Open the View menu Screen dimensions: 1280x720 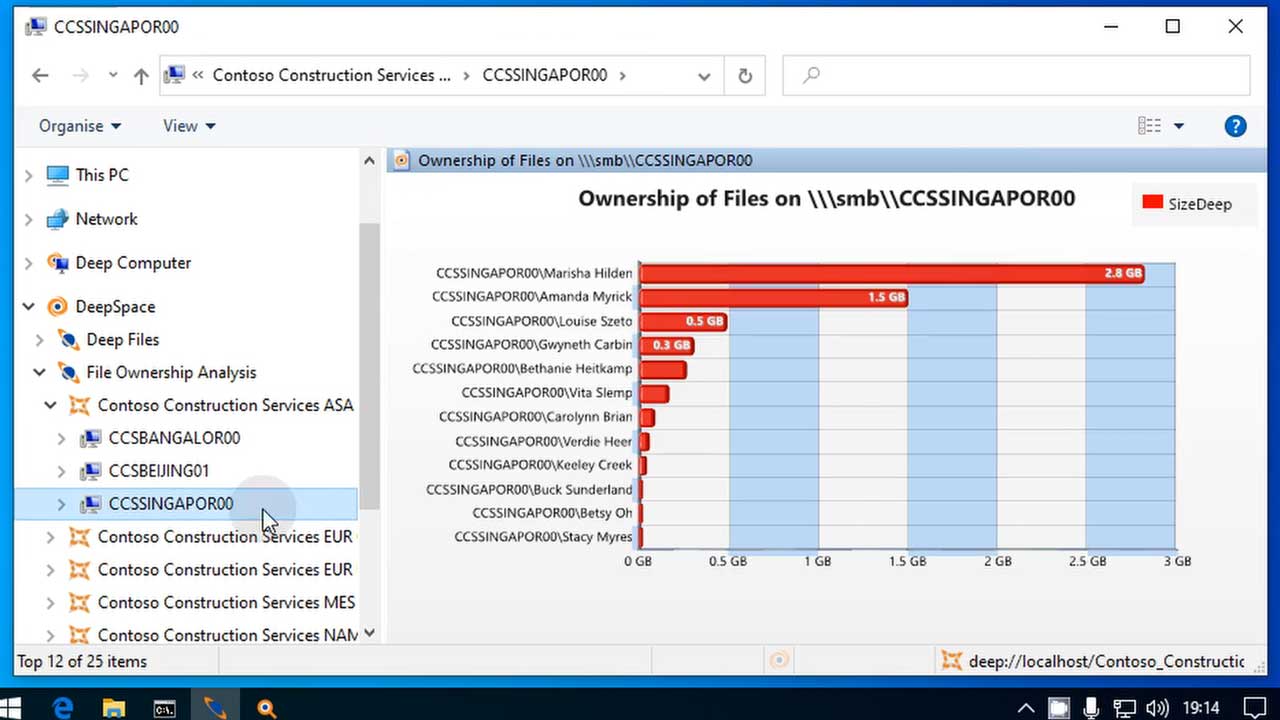coord(189,126)
